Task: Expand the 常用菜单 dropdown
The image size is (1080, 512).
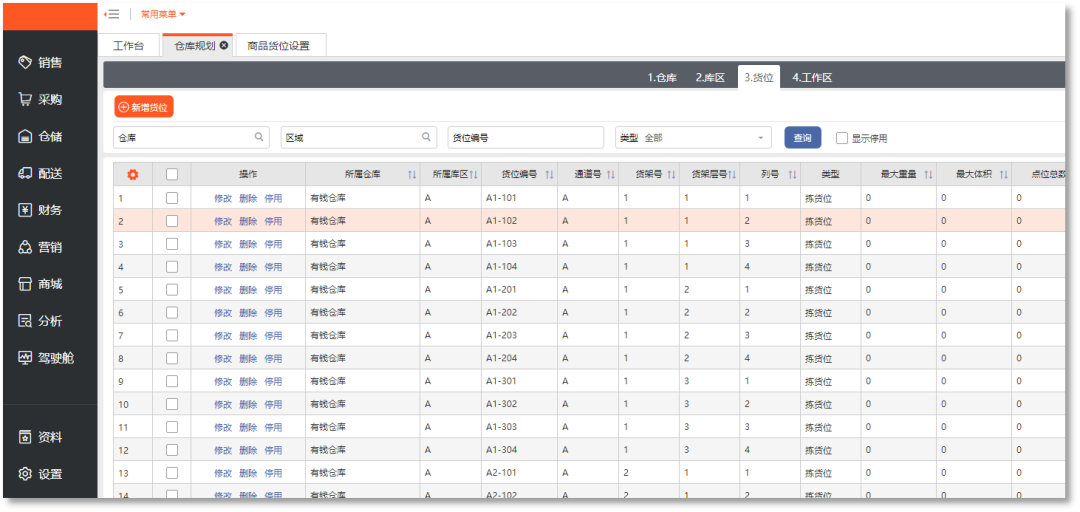Action: click(x=163, y=14)
